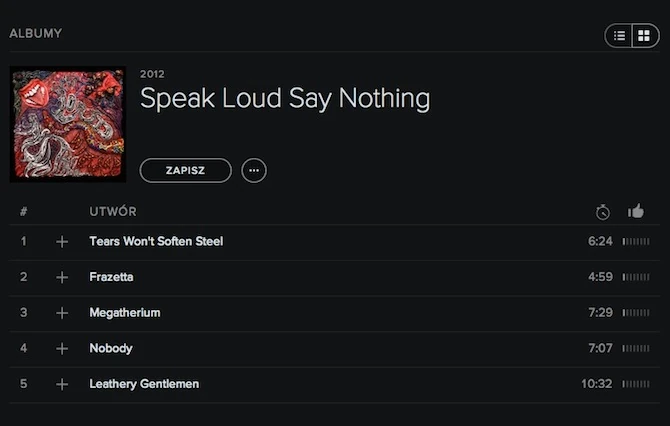Click the album cover artwork
This screenshot has height=426, width=670.
click(x=67, y=124)
